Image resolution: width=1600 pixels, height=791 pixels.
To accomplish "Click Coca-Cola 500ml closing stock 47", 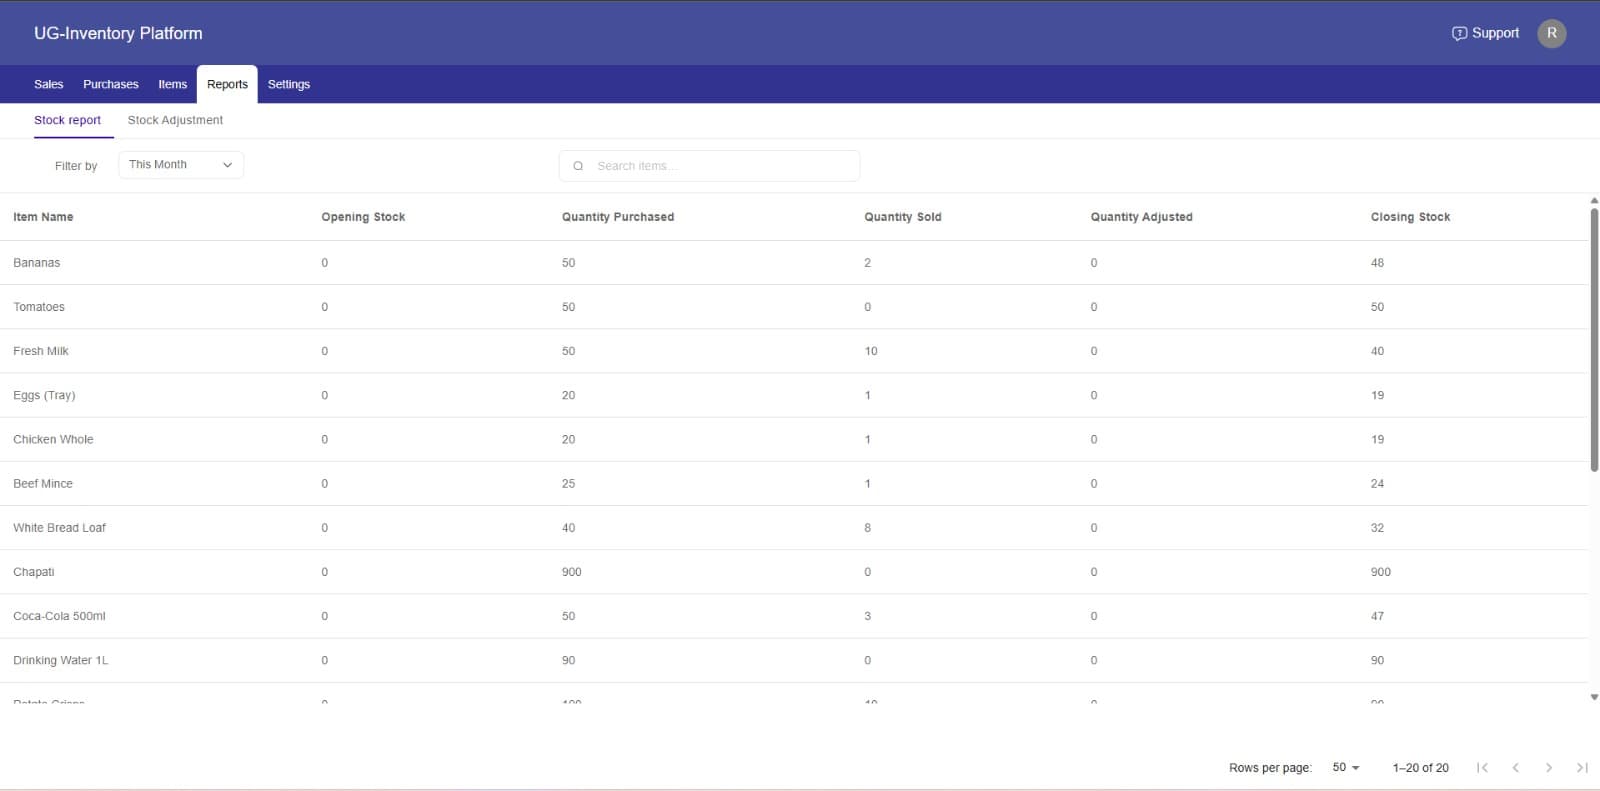I will pyautogui.click(x=1377, y=616).
